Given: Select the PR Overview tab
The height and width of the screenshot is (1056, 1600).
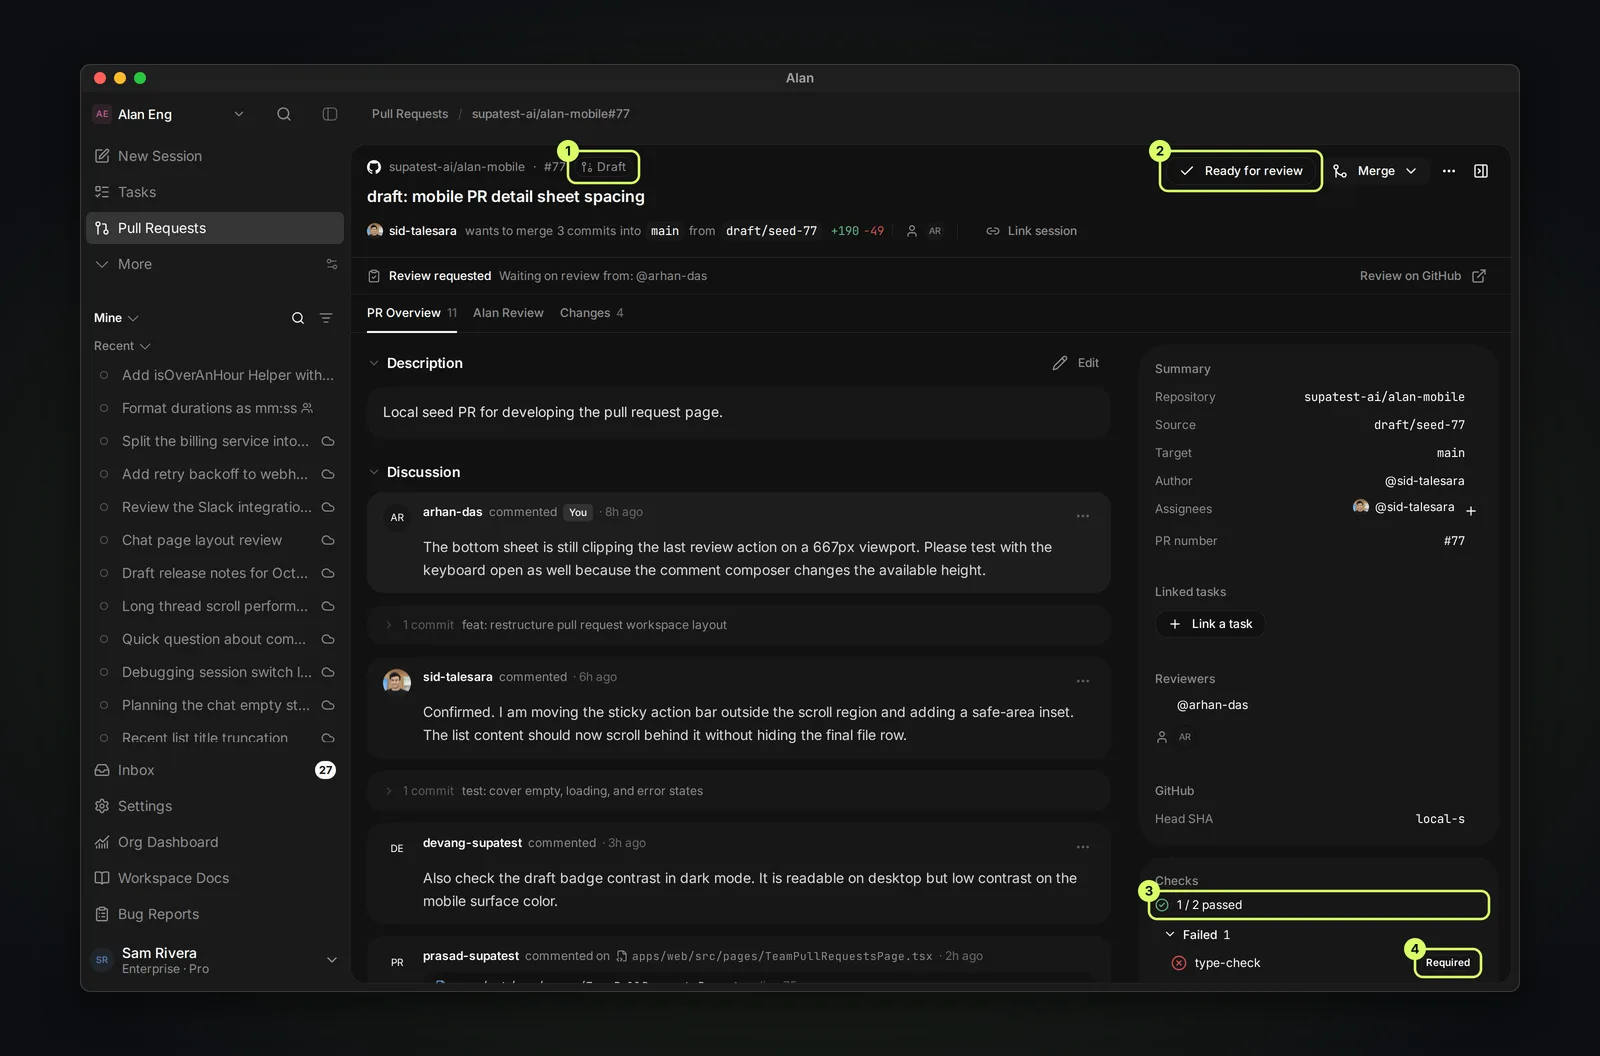Looking at the screenshot, I should click(x=411, y=313).
